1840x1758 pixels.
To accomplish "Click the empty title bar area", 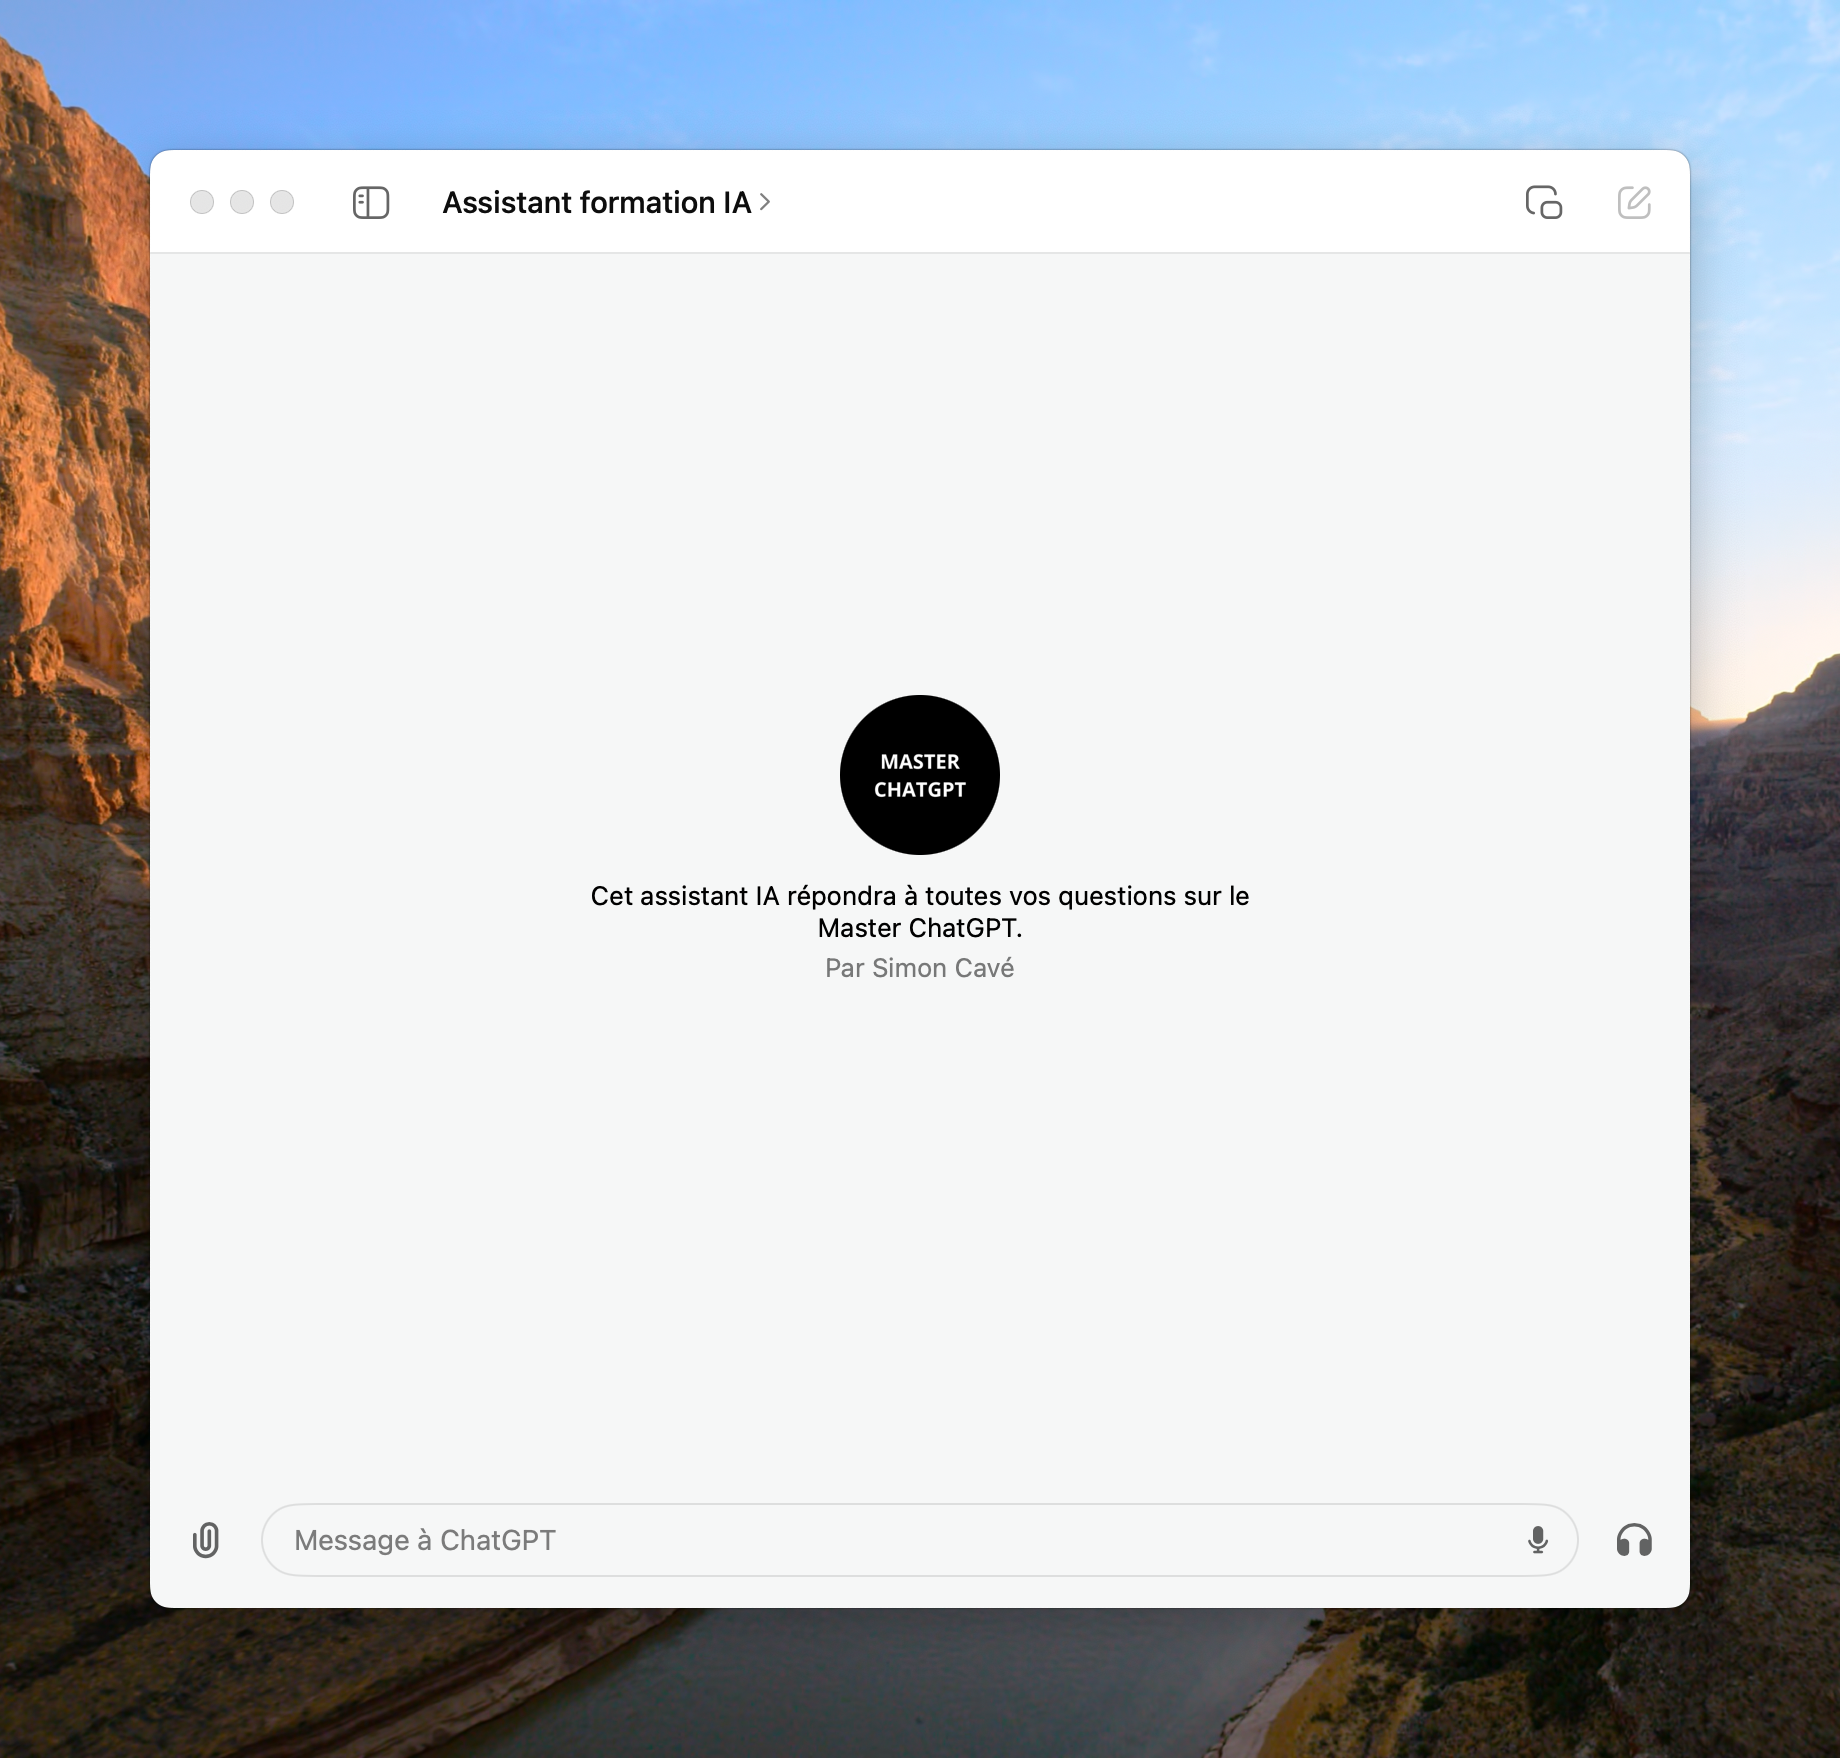I will click(1100, 203).
